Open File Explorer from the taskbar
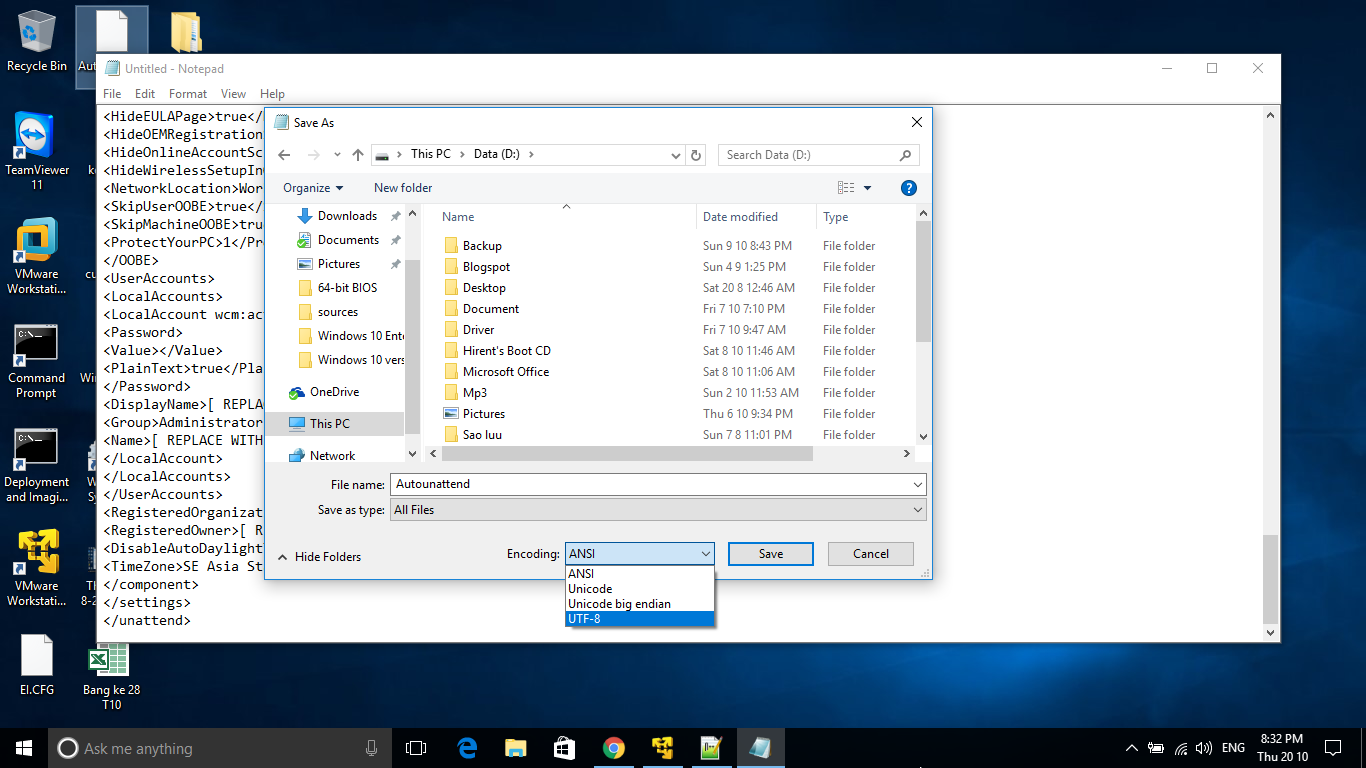The height and width of the screenshot is (768, 1366). coord(516,748)
